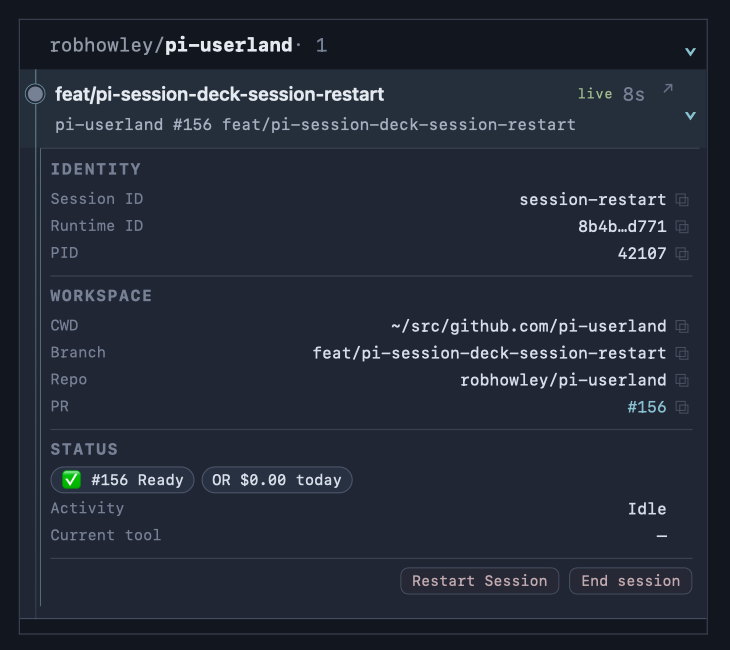Select the 42107 PID value
Image resolution: width=730 pixels, height=650 pixels.
pyautogui.click(x=642, y=254)
